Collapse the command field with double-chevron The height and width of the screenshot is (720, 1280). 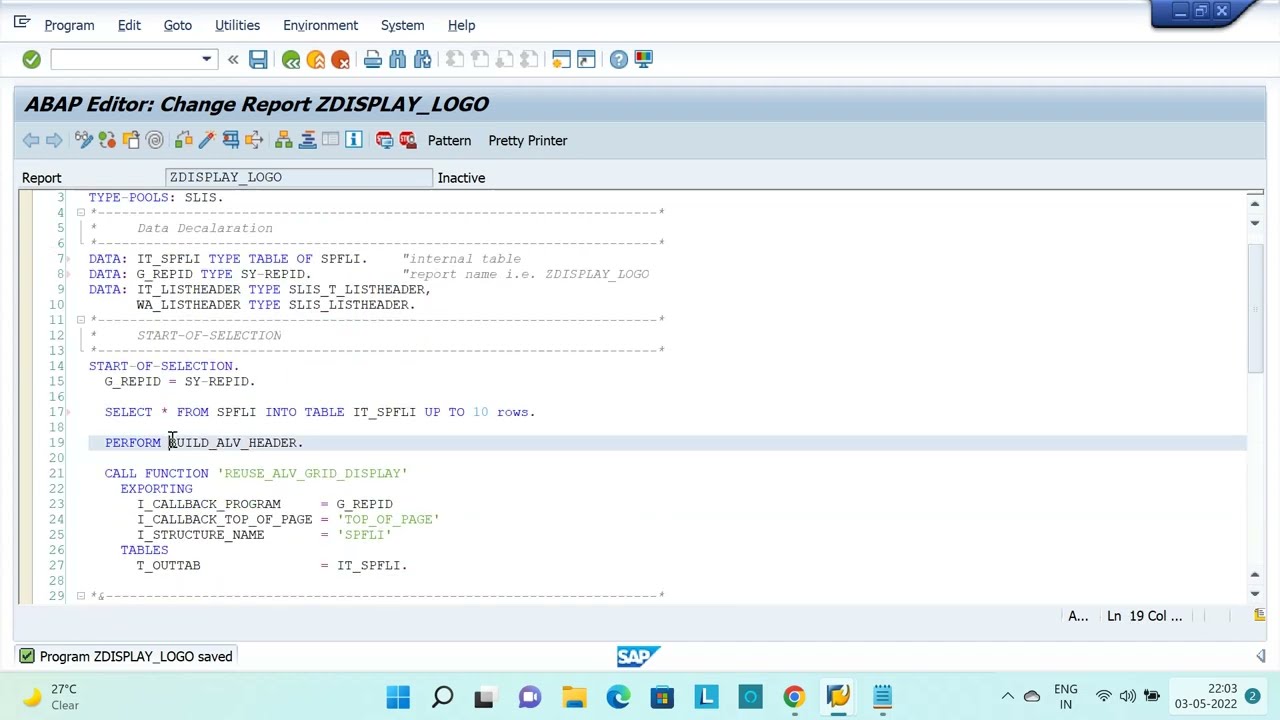(233, 60)
